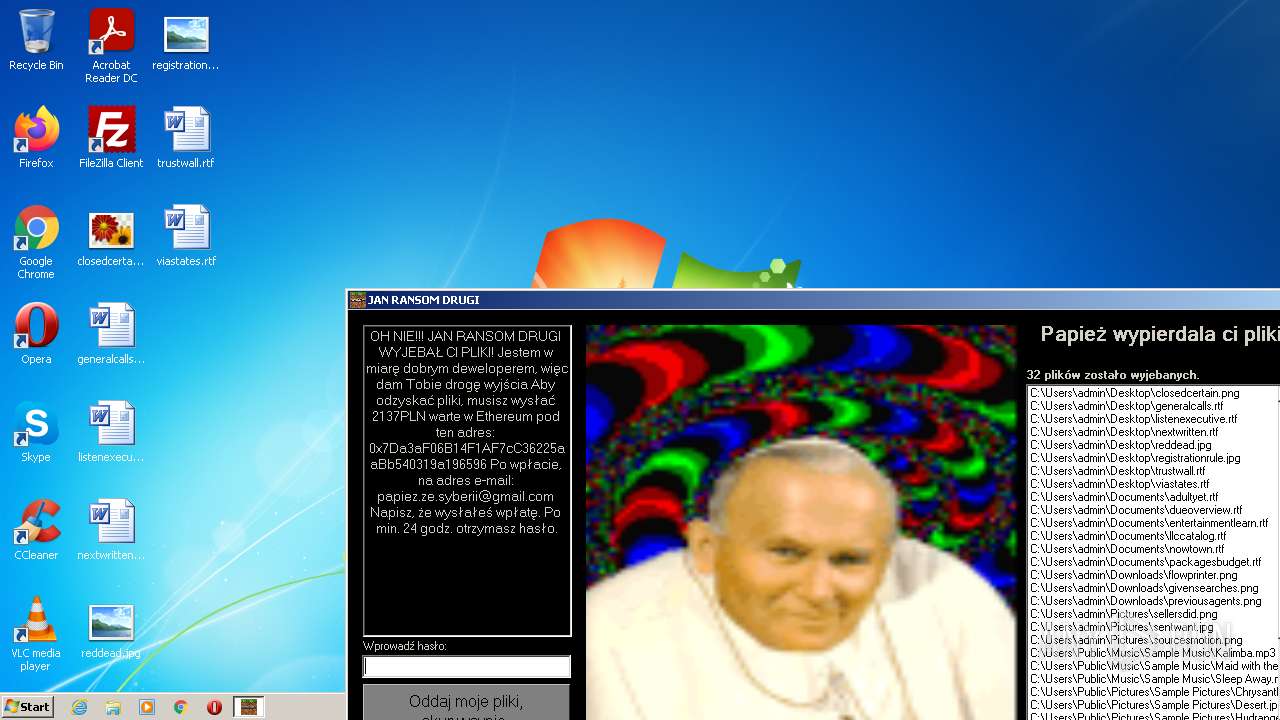Open the Windows Start menu
The image size is (1280, 720).
point(27,706)
